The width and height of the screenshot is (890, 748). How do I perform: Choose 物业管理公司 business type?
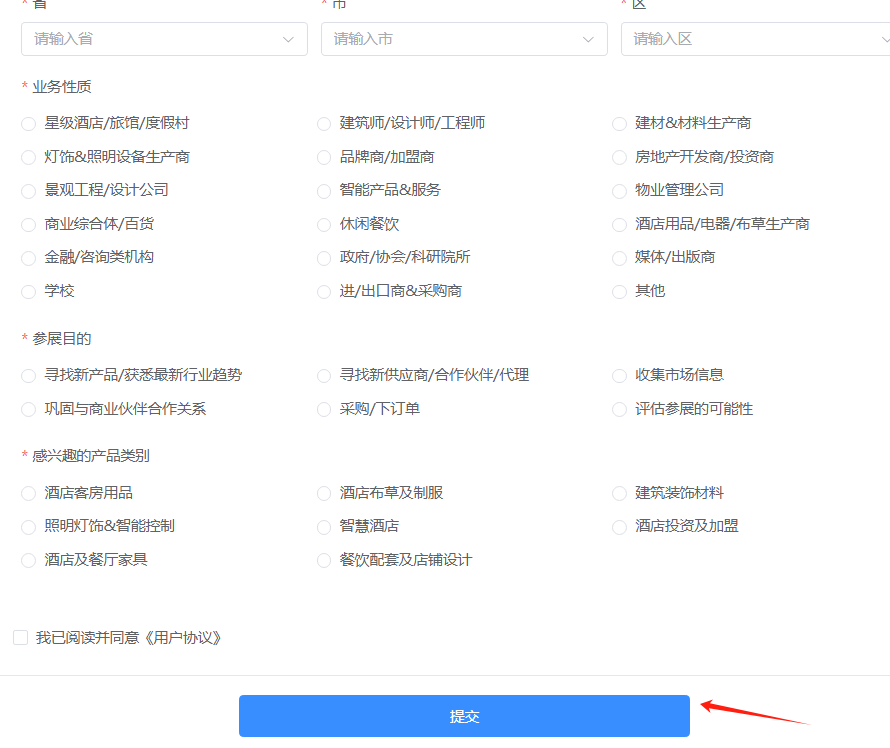(620, 190)
